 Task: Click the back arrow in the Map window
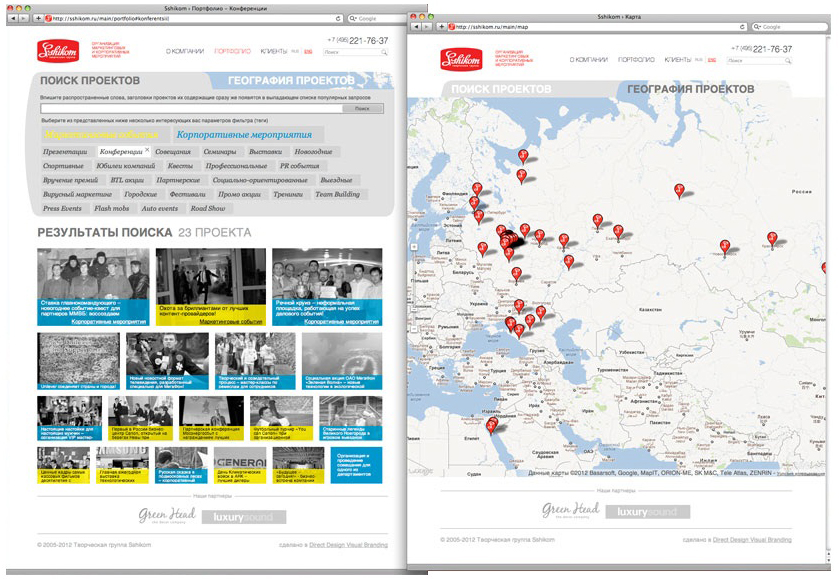[x=416, y=27]
